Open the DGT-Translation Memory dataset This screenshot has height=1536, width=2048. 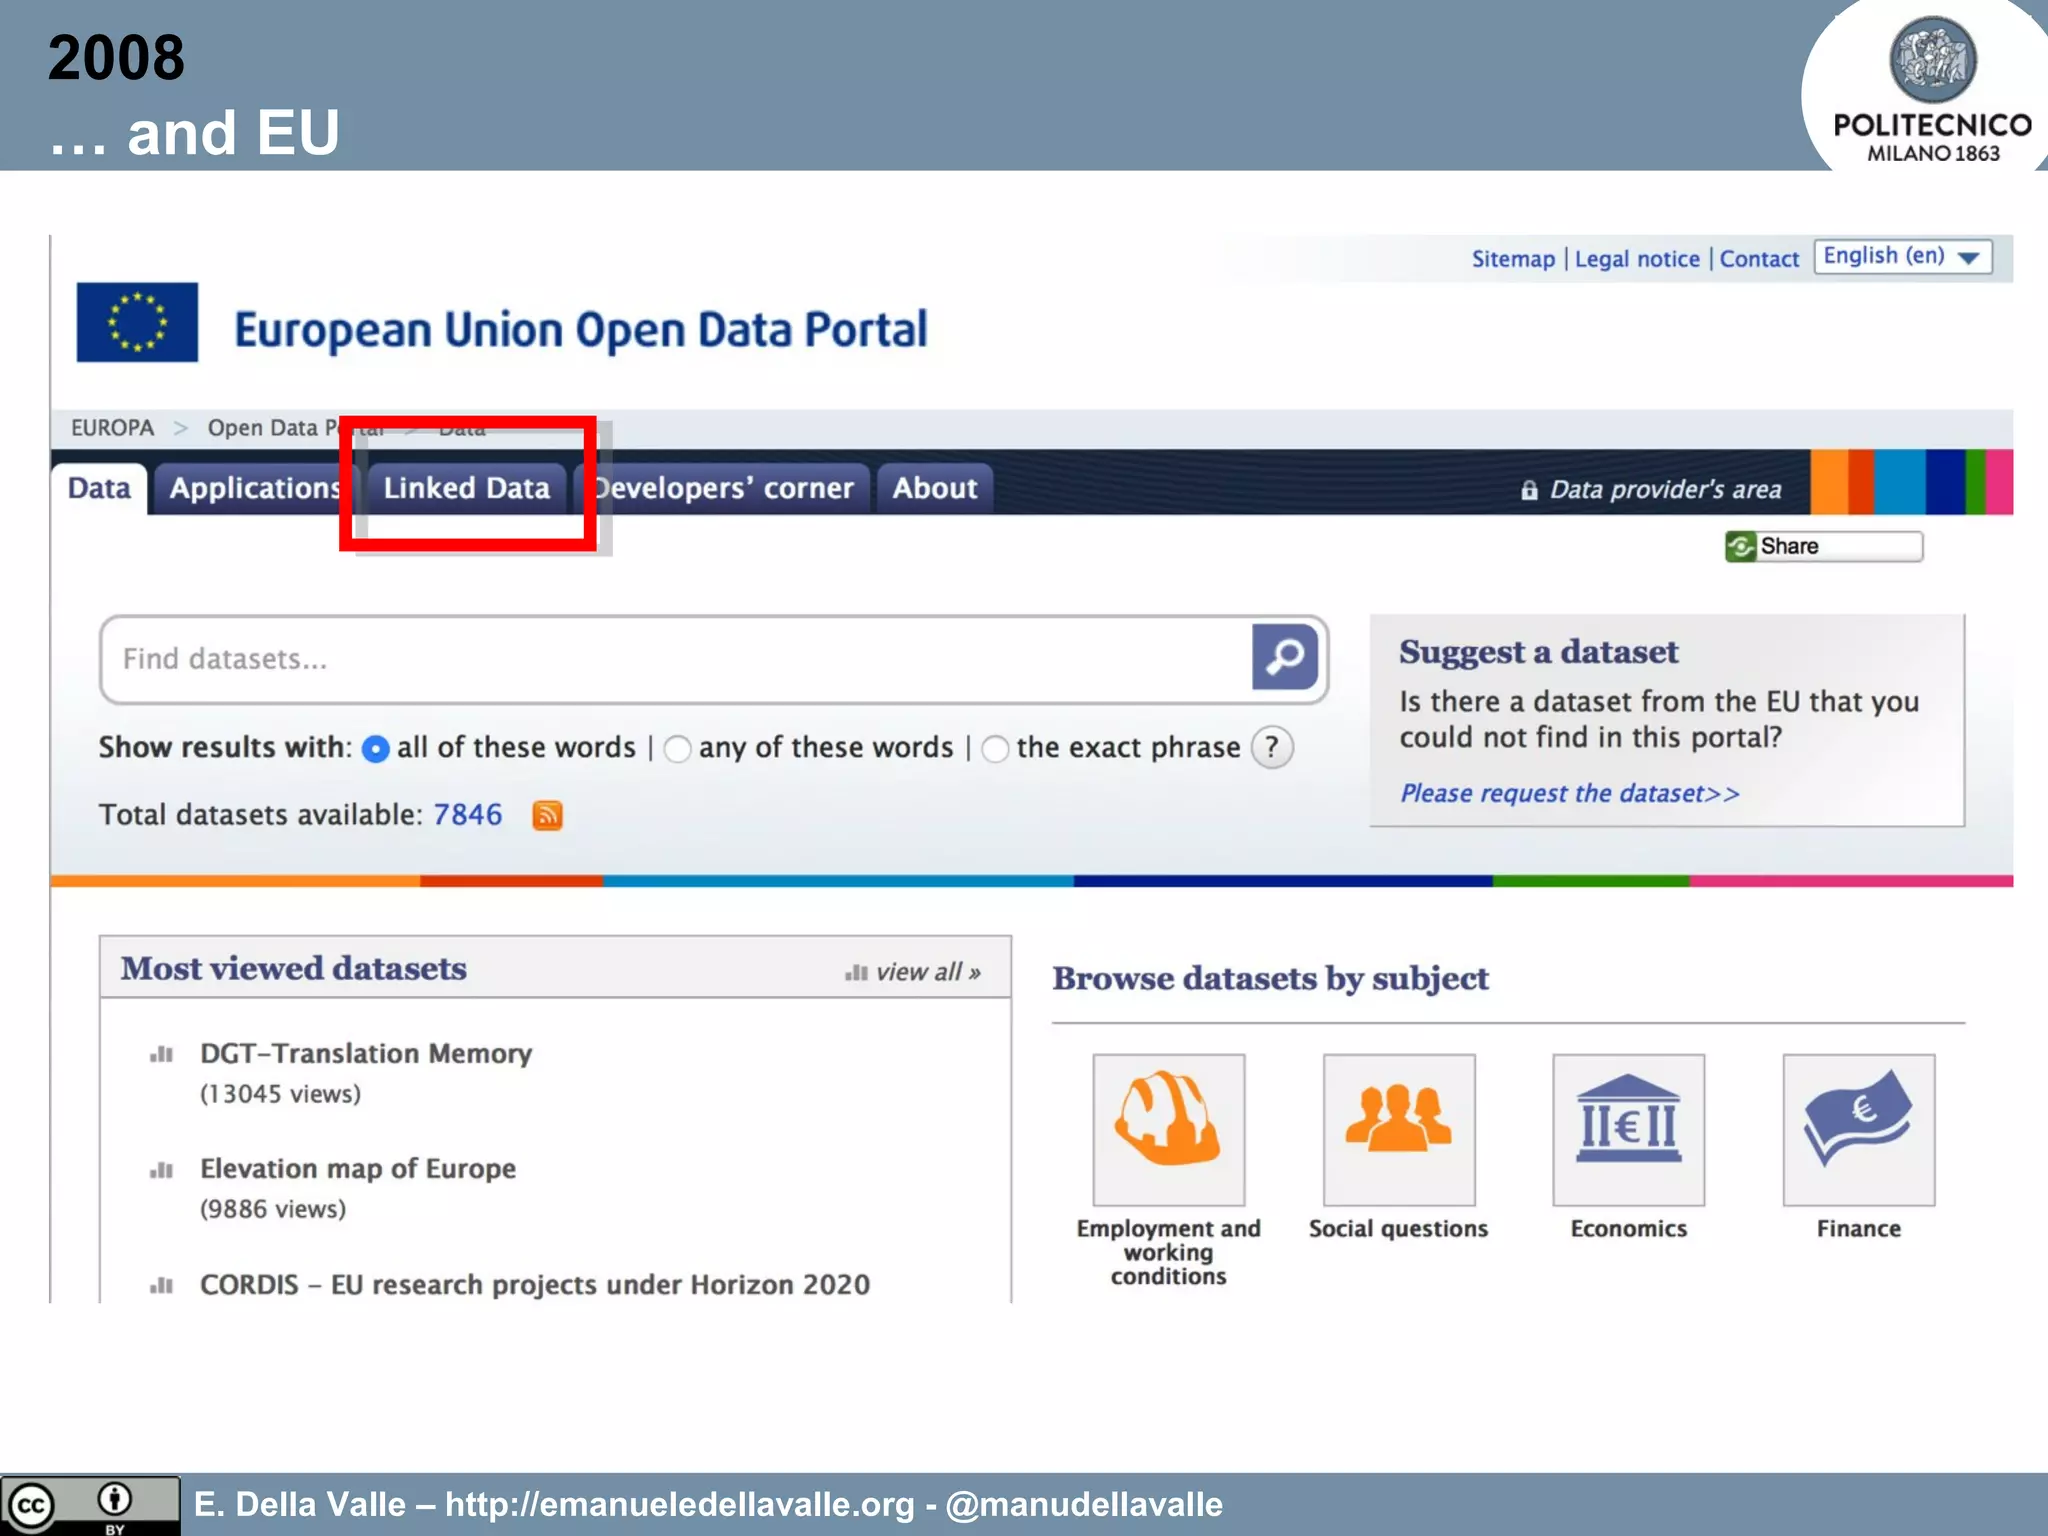(x=366, y=1053)
